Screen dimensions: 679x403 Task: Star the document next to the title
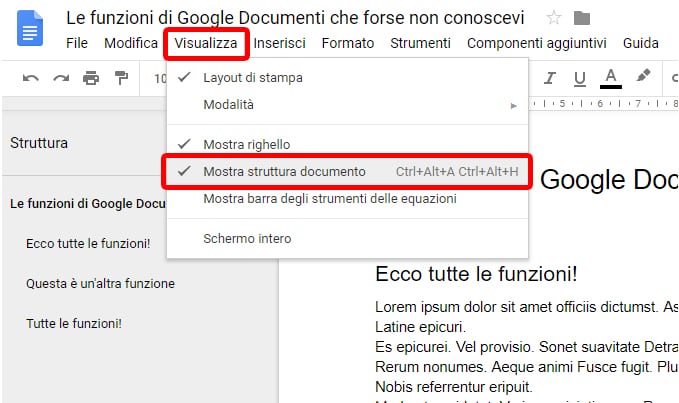pos(554,18)
